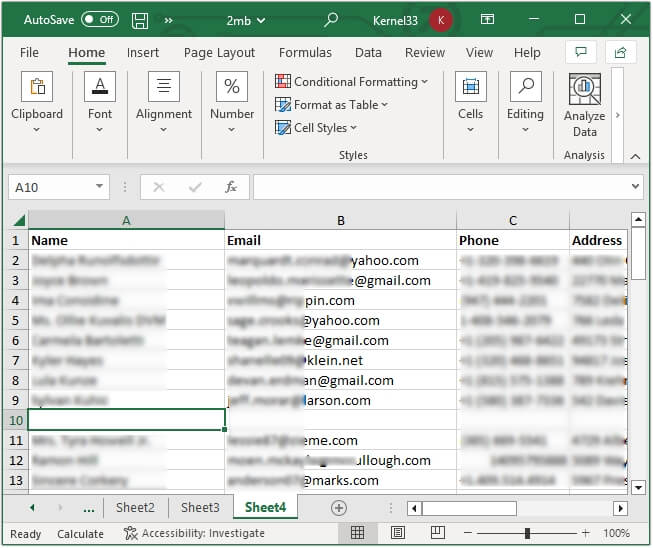Add a new sheet with plus icon
Viewport: 653px width, 548px height.
tap(338, 508)
